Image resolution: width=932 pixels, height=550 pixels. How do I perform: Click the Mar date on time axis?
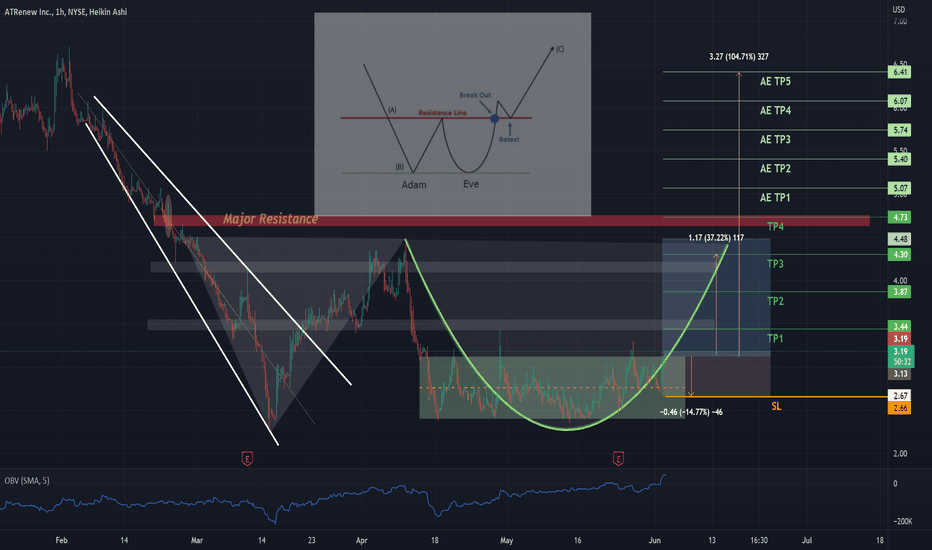pyautogui.click(x=197, y=540)
